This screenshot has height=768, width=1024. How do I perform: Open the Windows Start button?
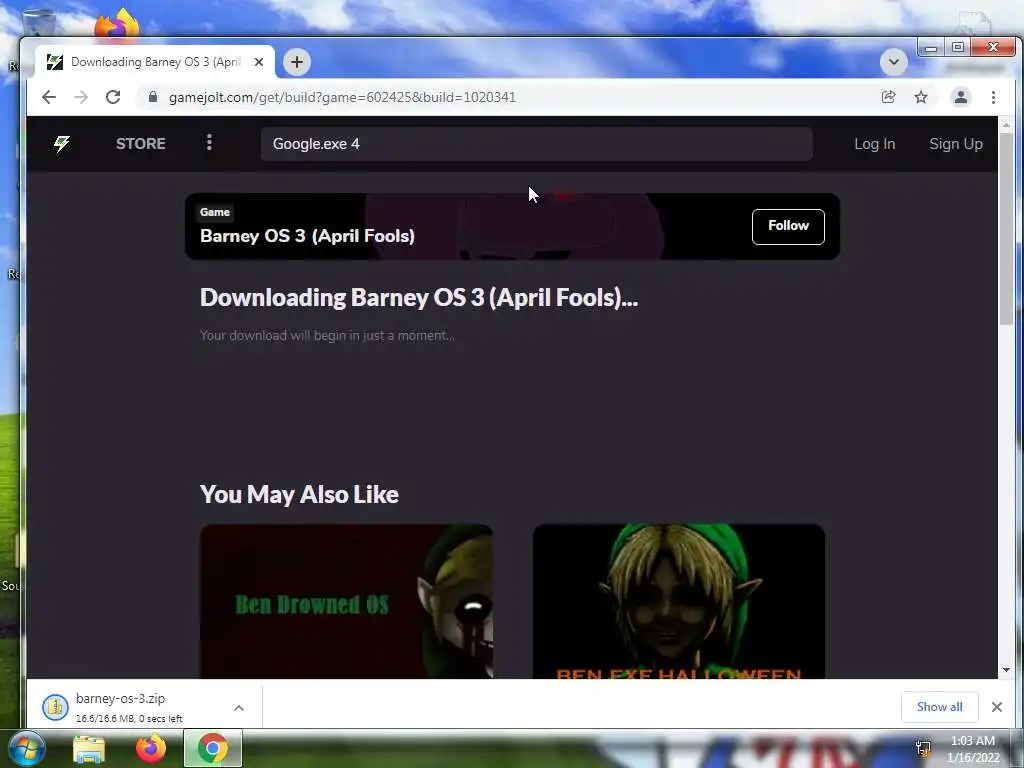(x=25, y=748)
